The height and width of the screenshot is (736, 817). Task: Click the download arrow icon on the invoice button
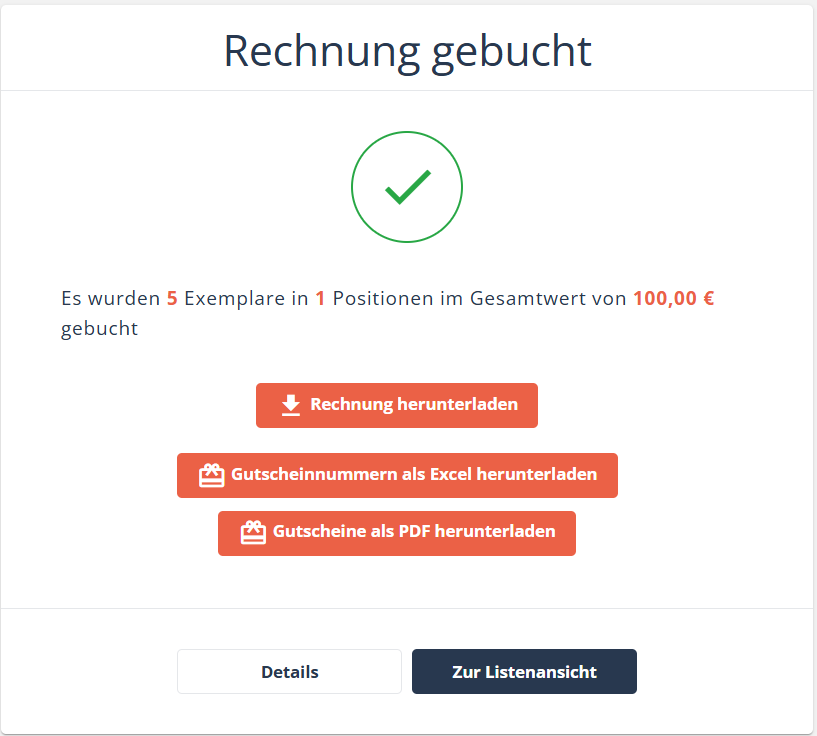tap(290, 405)
